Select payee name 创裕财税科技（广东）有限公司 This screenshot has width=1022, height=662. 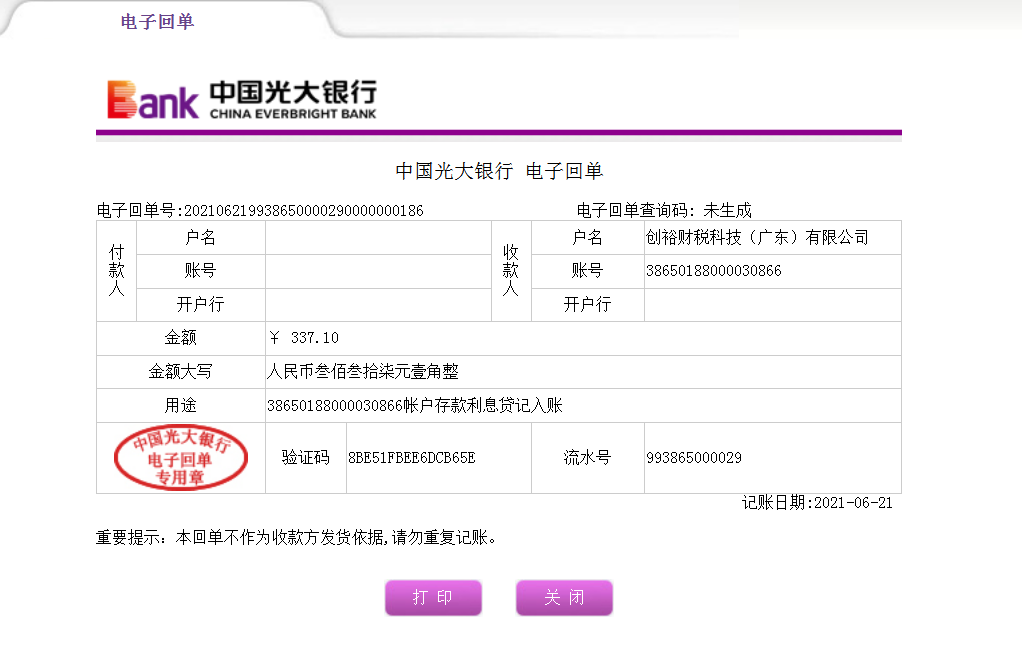(757, 237)
